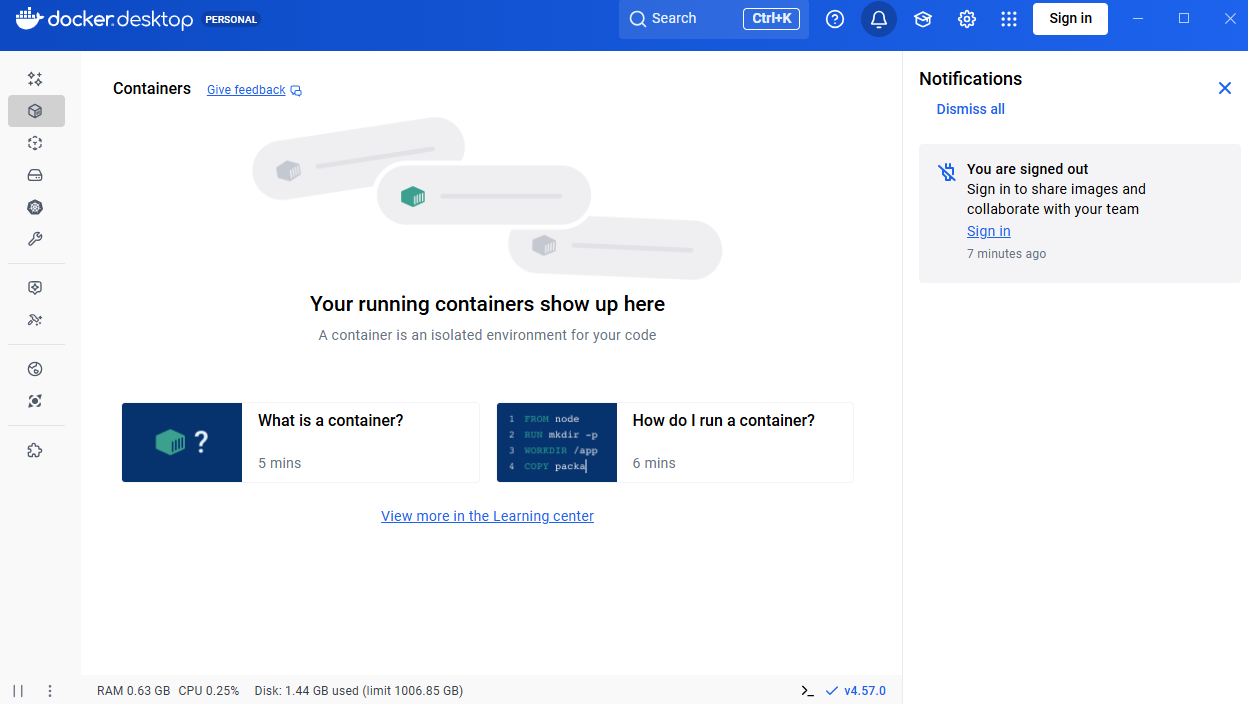This screenshot has width=1248, height=704.
Task: Open the terminal icon in status bar
Action: click(x=807, y=691)
